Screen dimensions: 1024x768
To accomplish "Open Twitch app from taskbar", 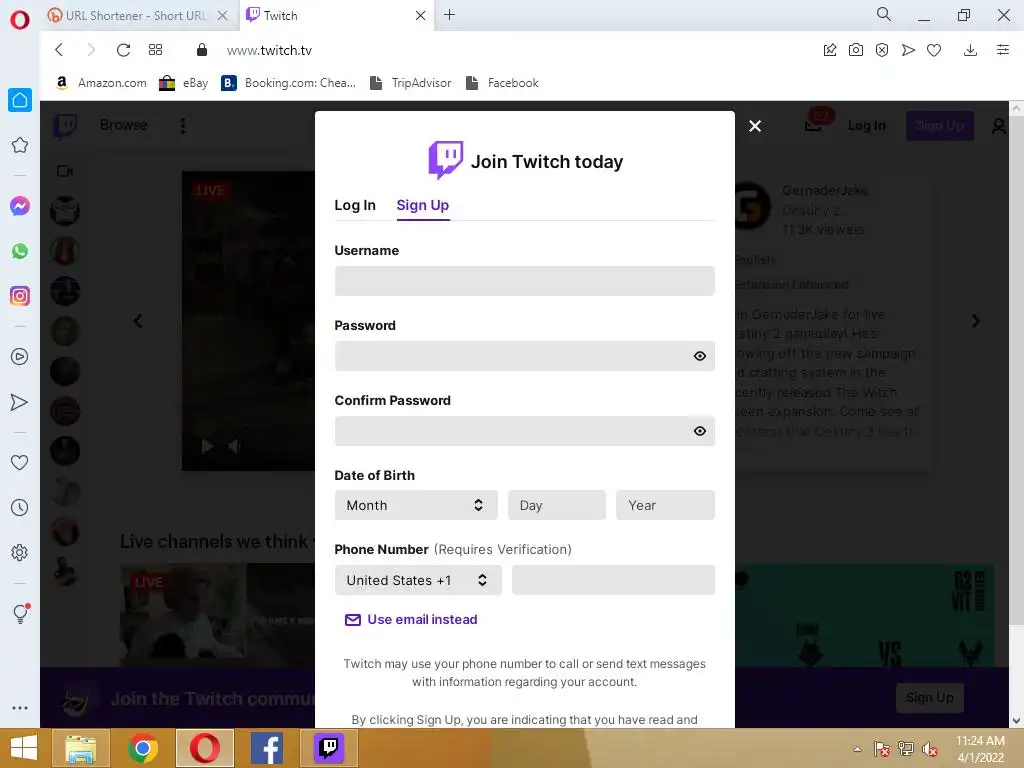I will tap(329, 748).
